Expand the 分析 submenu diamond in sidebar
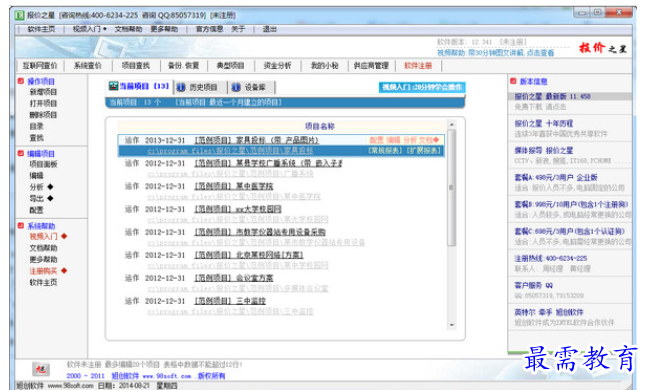 (x=50, y=187)
